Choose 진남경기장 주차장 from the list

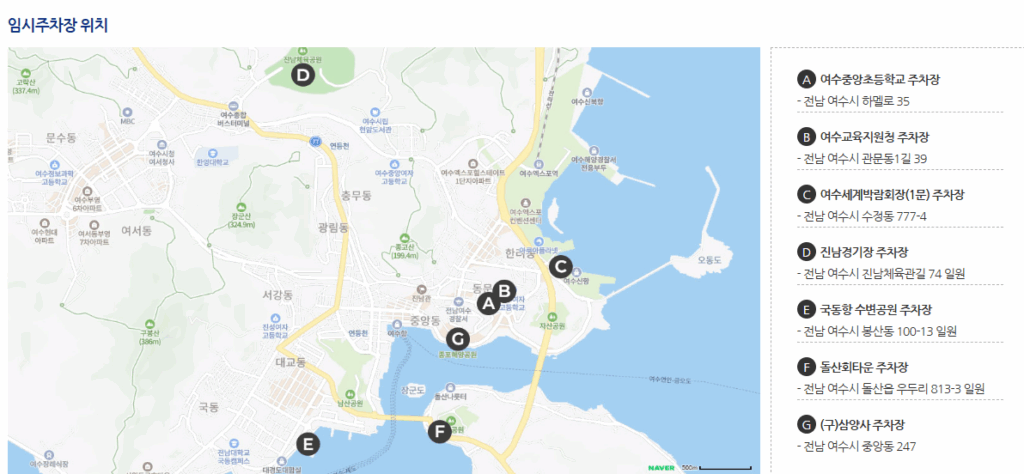[866, 251]
